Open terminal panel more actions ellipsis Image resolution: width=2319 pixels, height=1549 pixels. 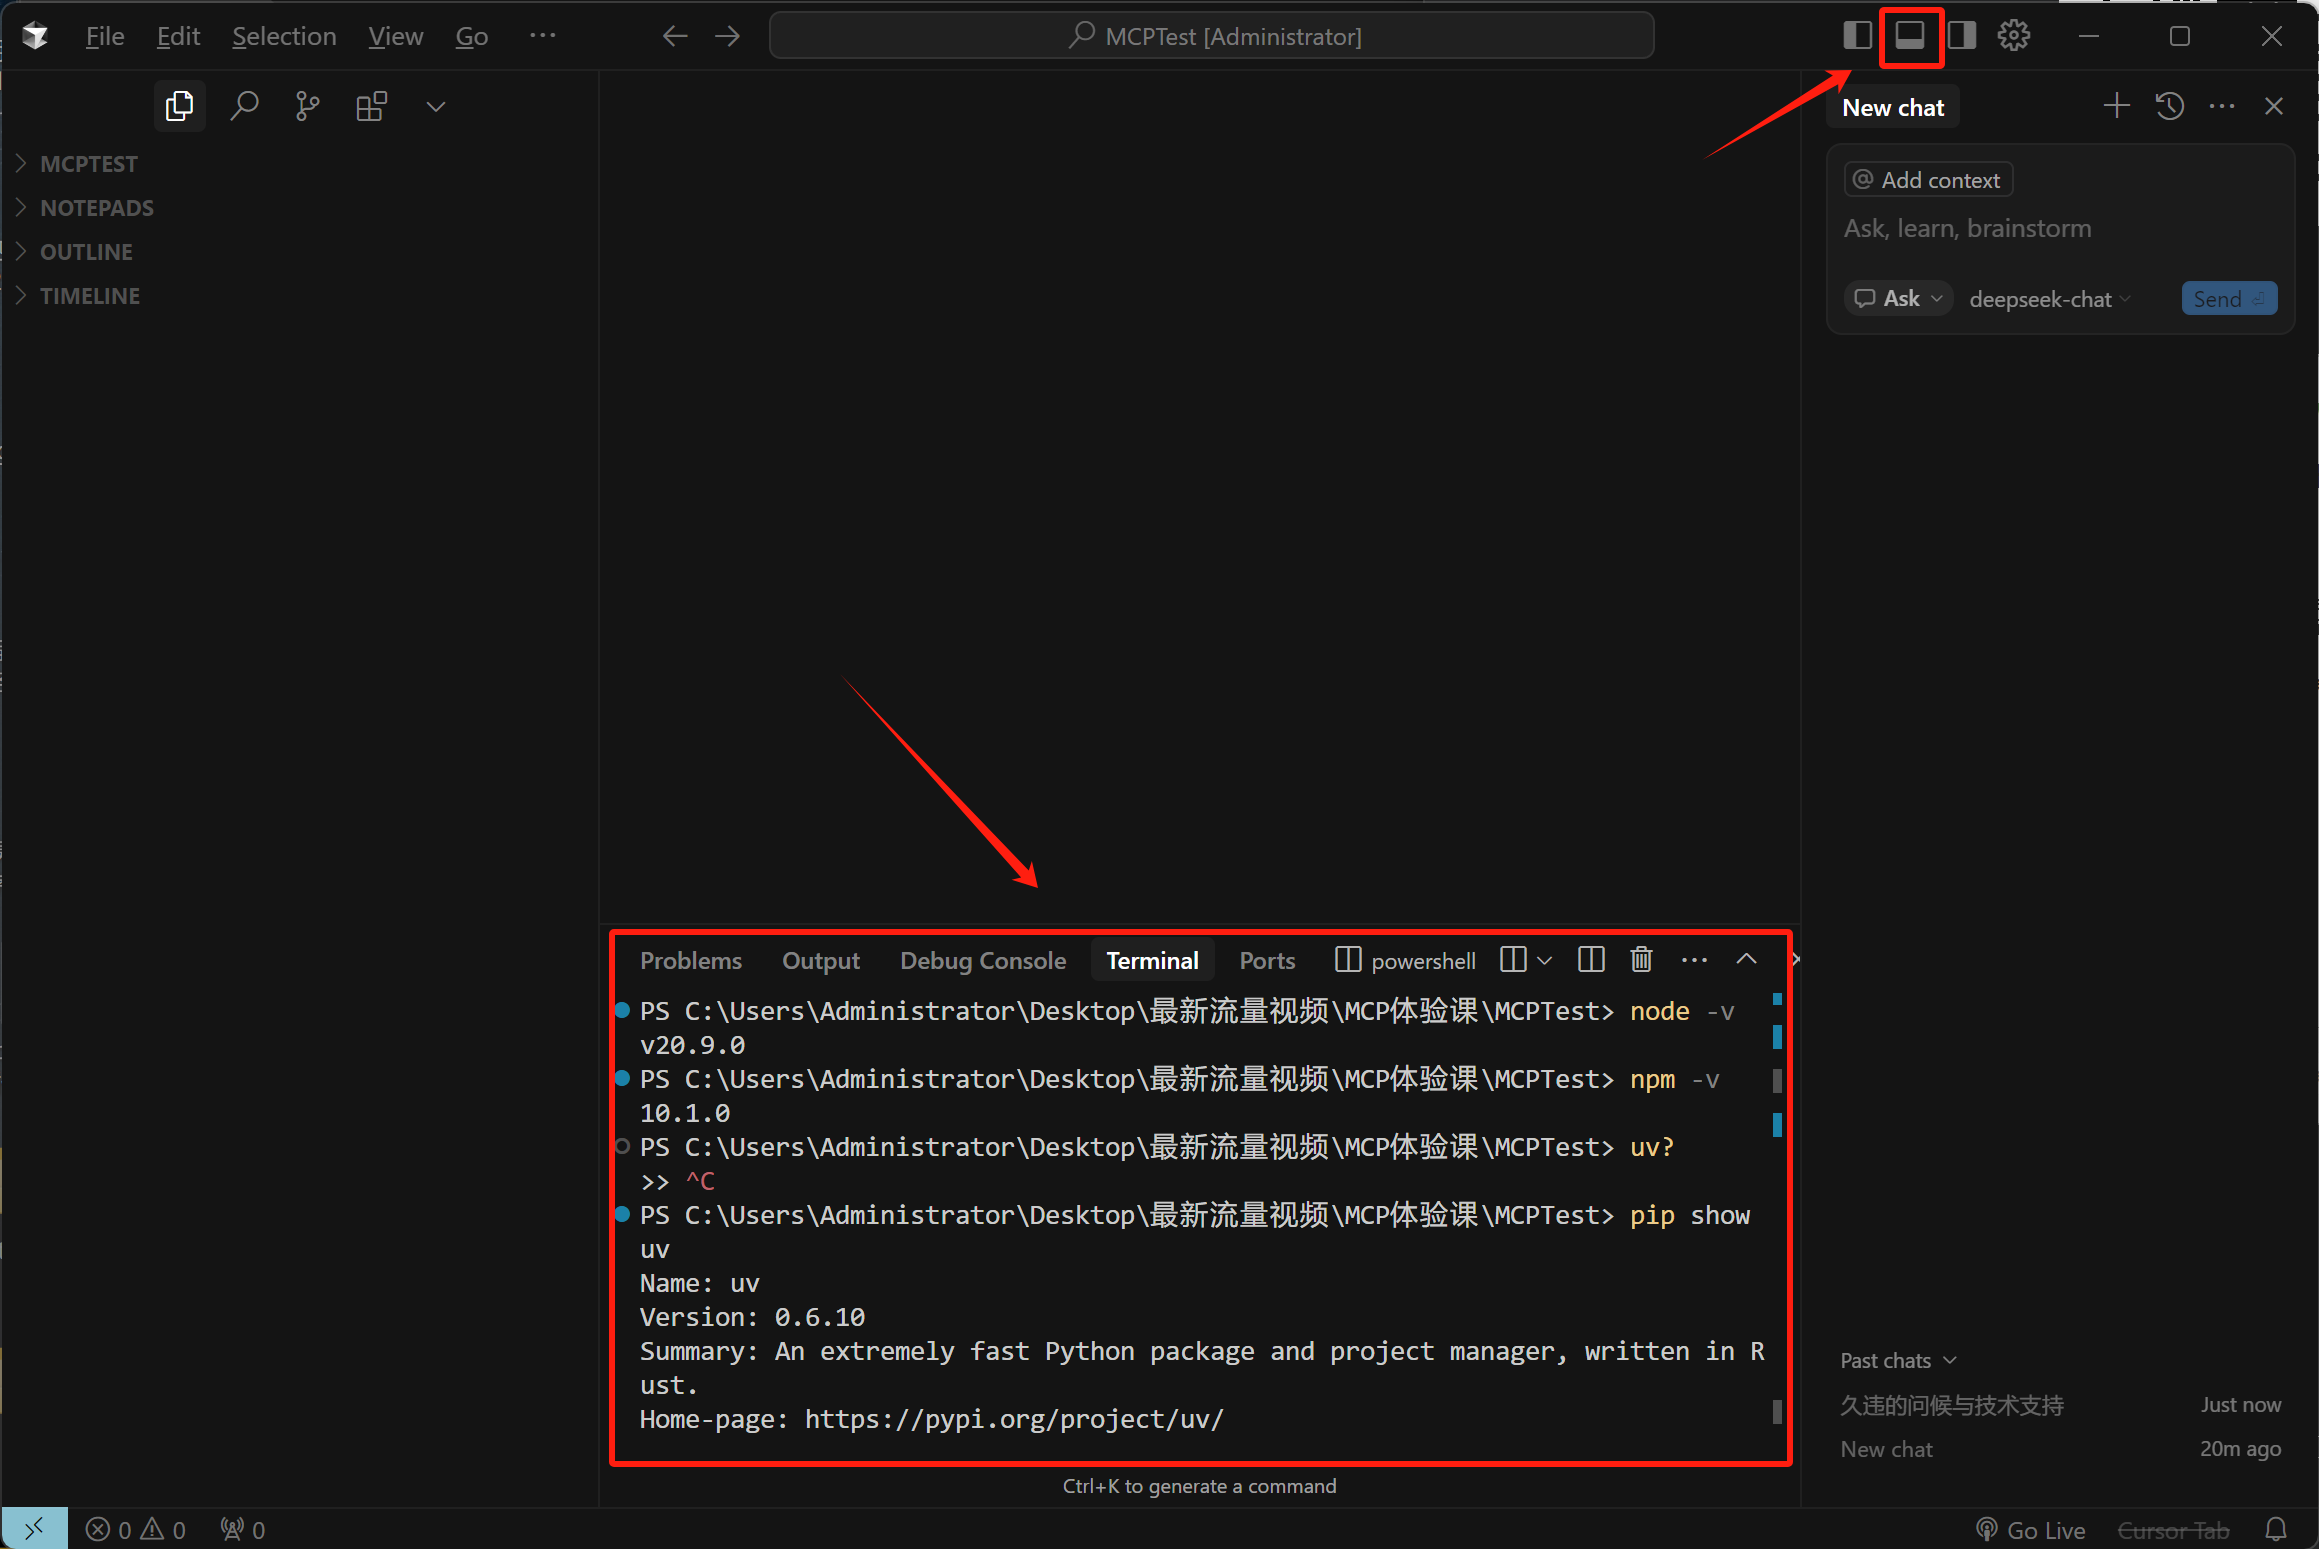coord(1694,960)
